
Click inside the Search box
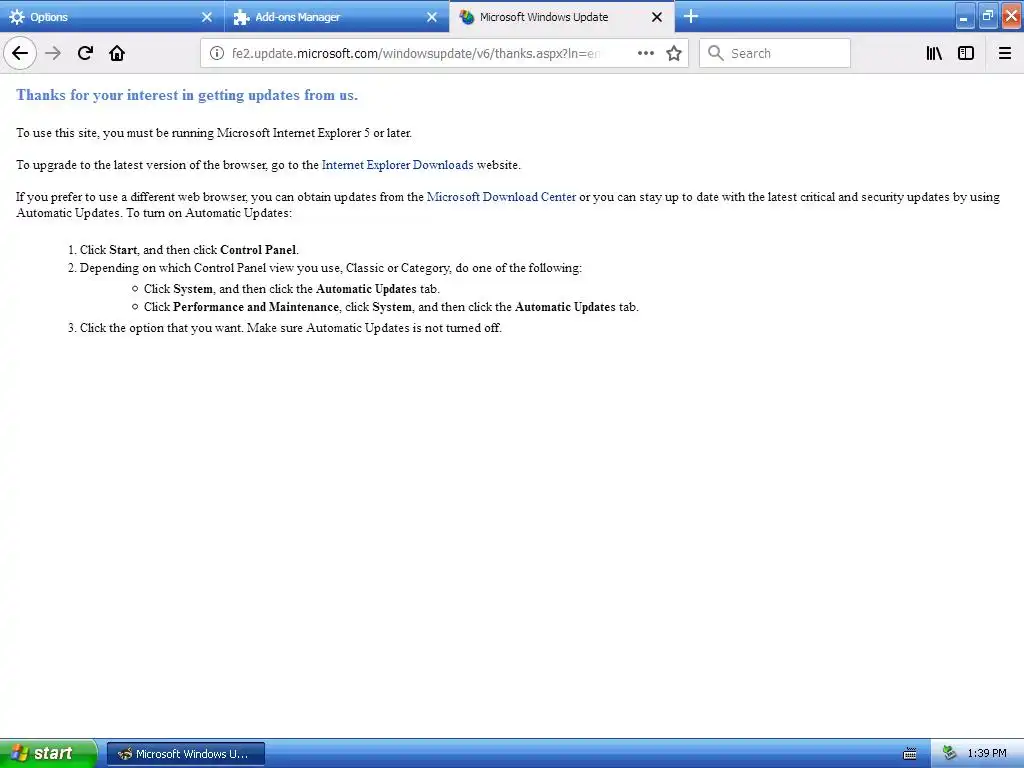[x=775, y=53]
